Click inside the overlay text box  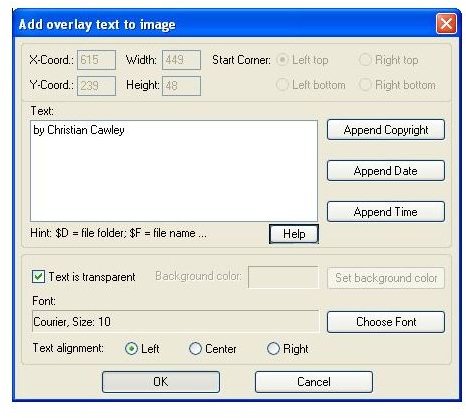click(x=174, y=171)
